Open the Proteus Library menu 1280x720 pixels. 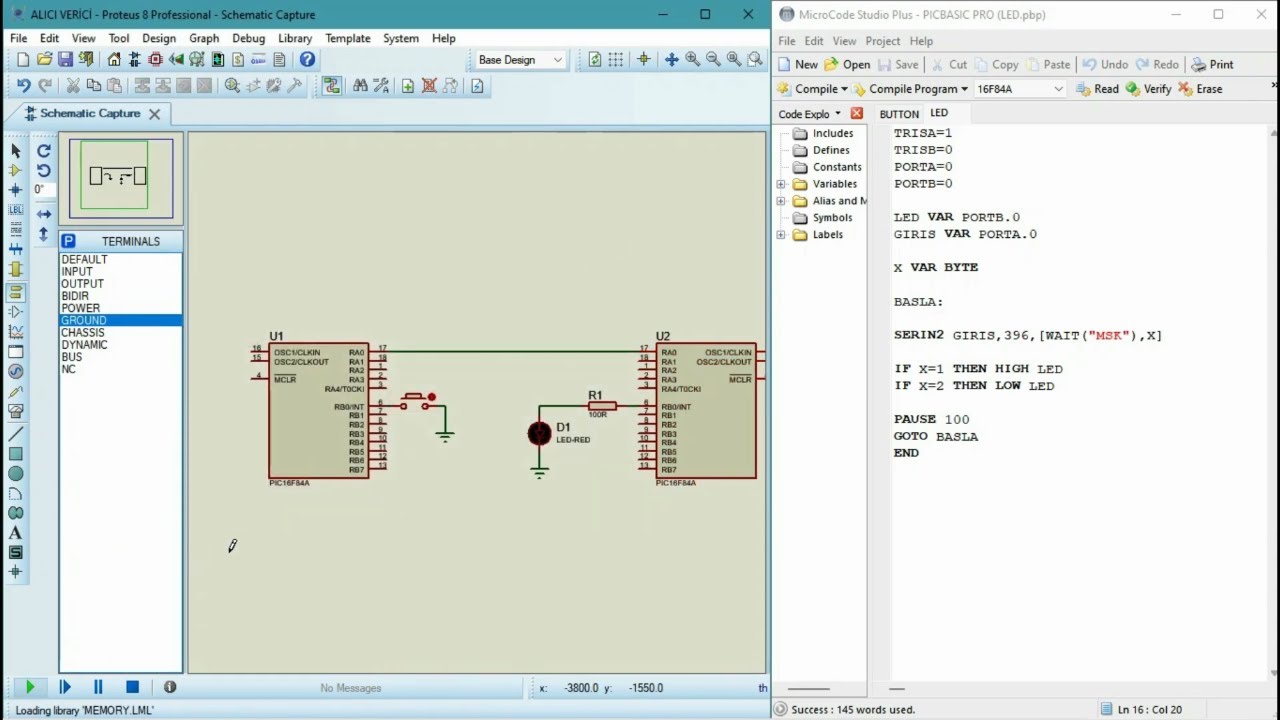coord(295,38)
